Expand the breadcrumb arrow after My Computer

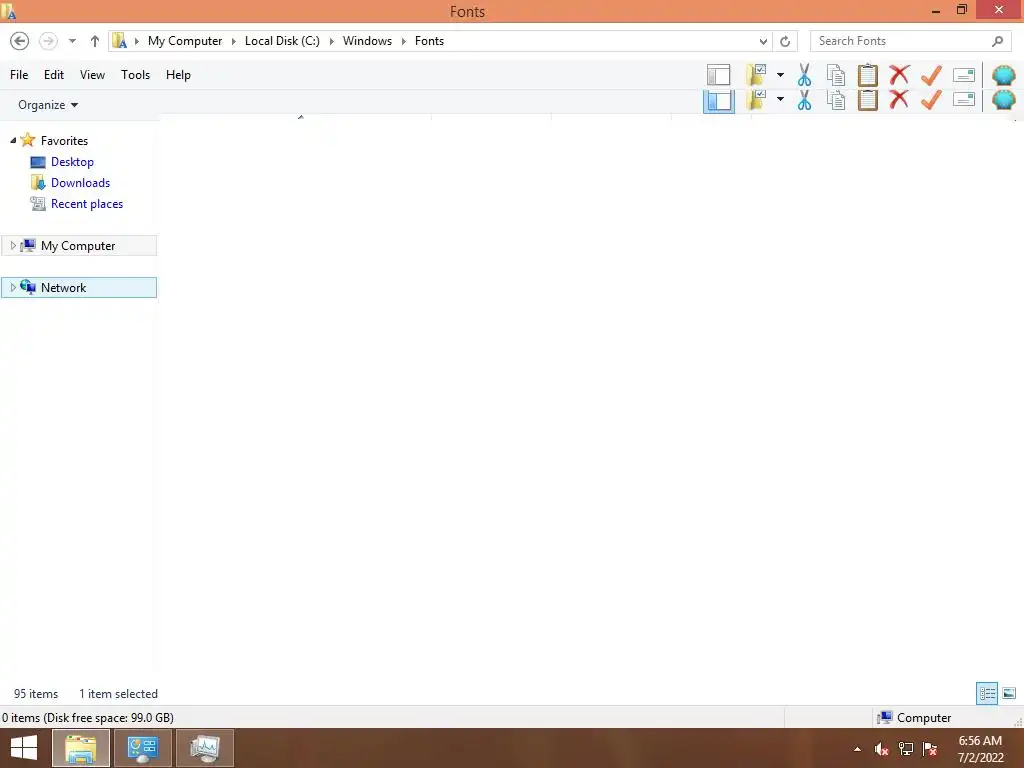point(233,41)
